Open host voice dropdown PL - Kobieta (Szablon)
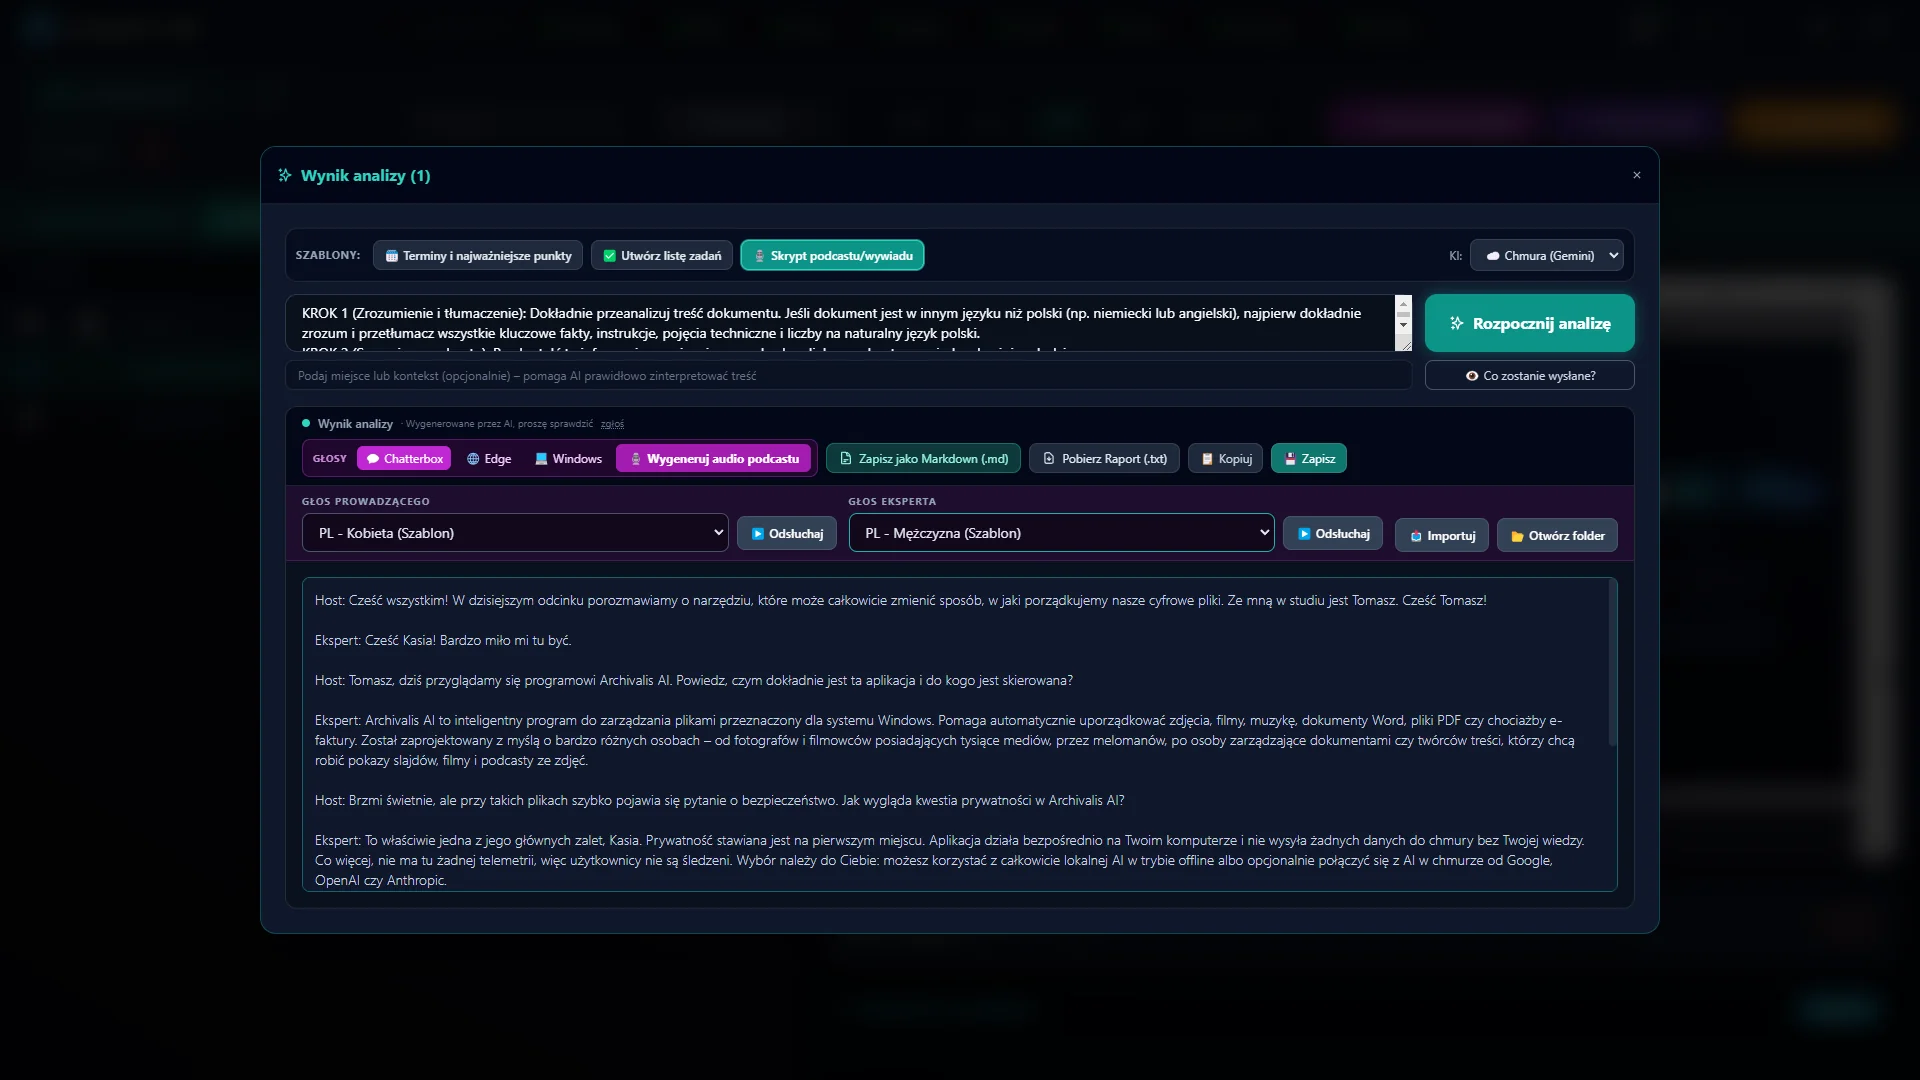 tap(515, 533)
